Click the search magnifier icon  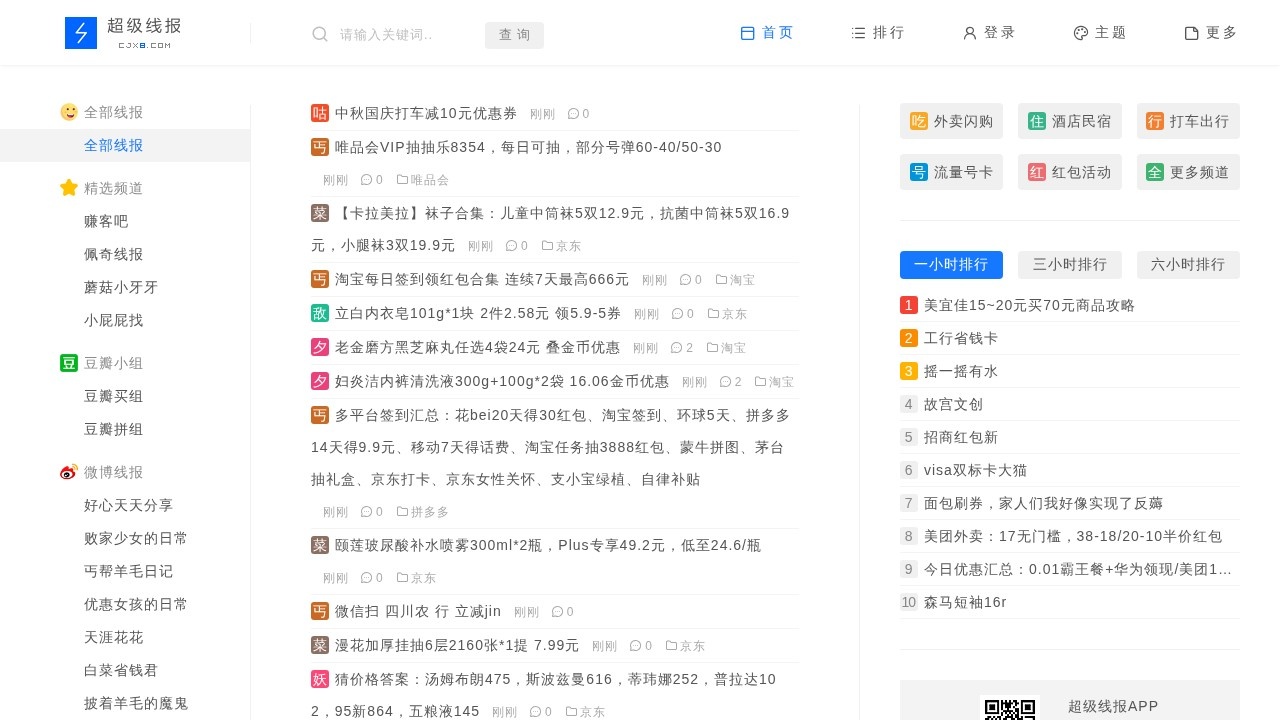click(320, 34)
